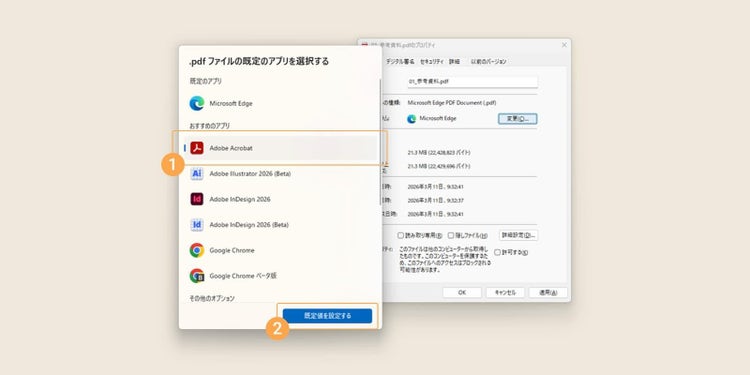Open the 以前のバージョン tab
This screenshot has height=375, width=750.
[488, 62]
